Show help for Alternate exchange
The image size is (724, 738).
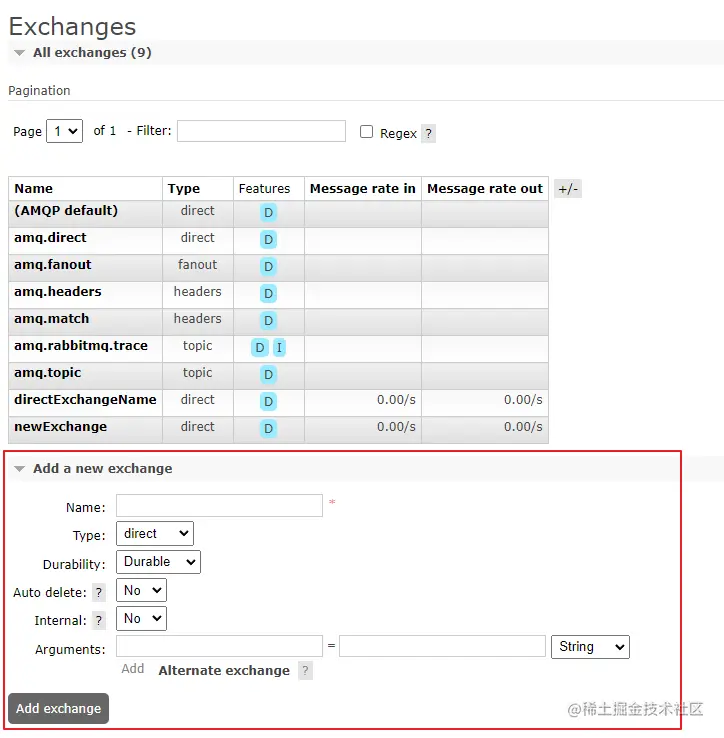click(305, 671)
